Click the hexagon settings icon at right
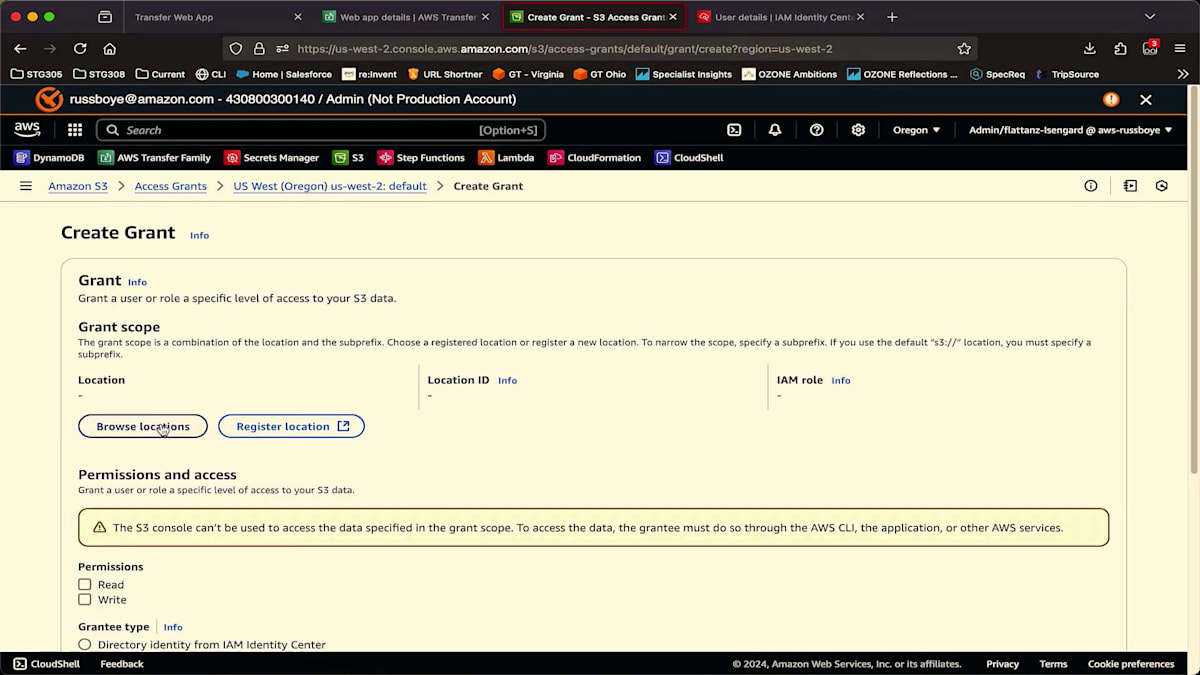This screenshot has height=675, width=1200. [1162, 186]
